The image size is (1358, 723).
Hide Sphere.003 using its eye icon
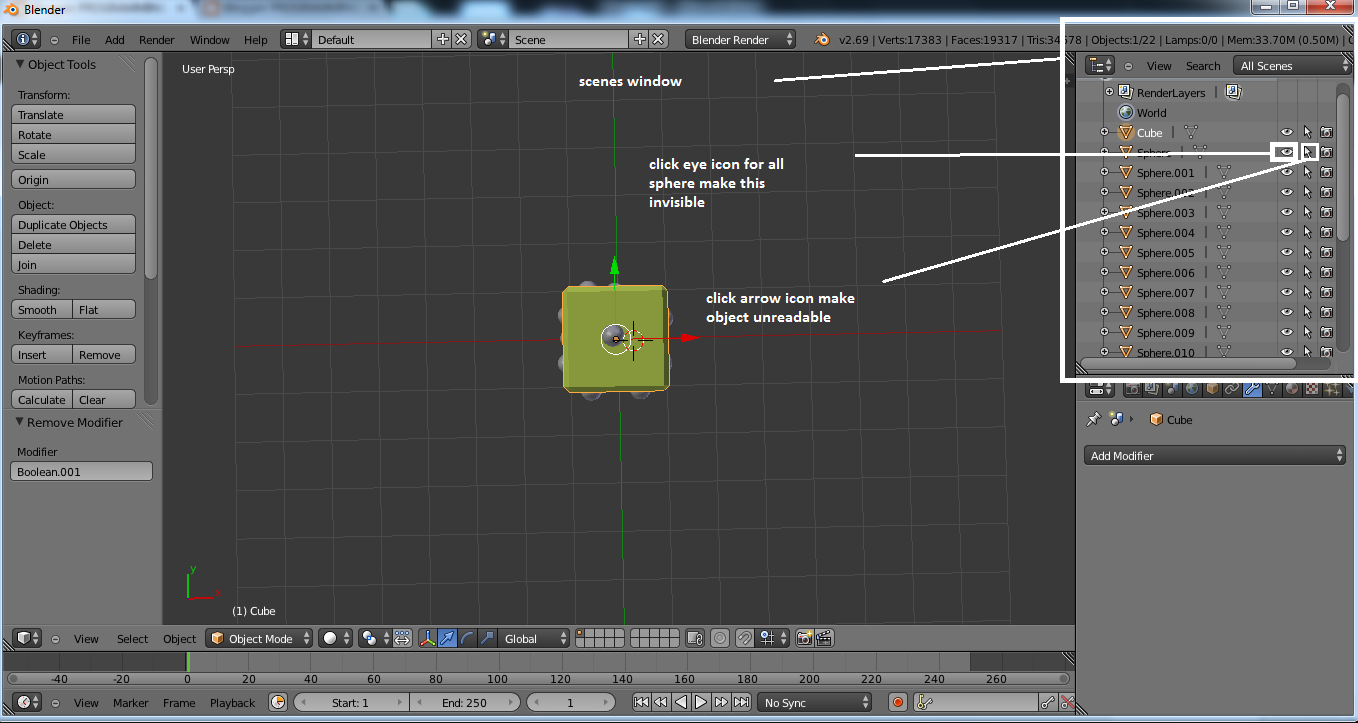point(1287,212)
